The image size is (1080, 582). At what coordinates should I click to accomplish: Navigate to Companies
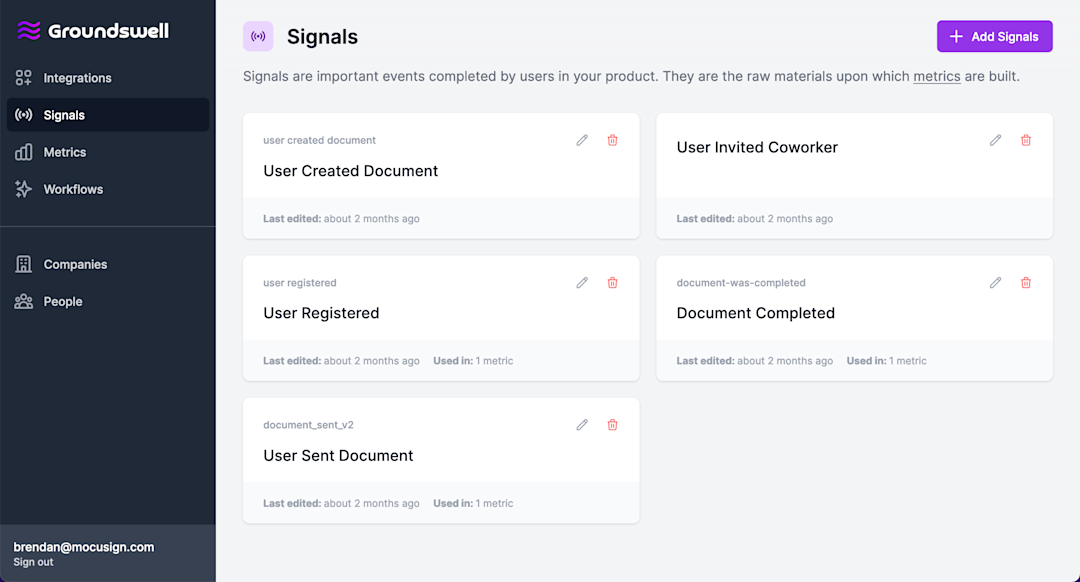75,264
